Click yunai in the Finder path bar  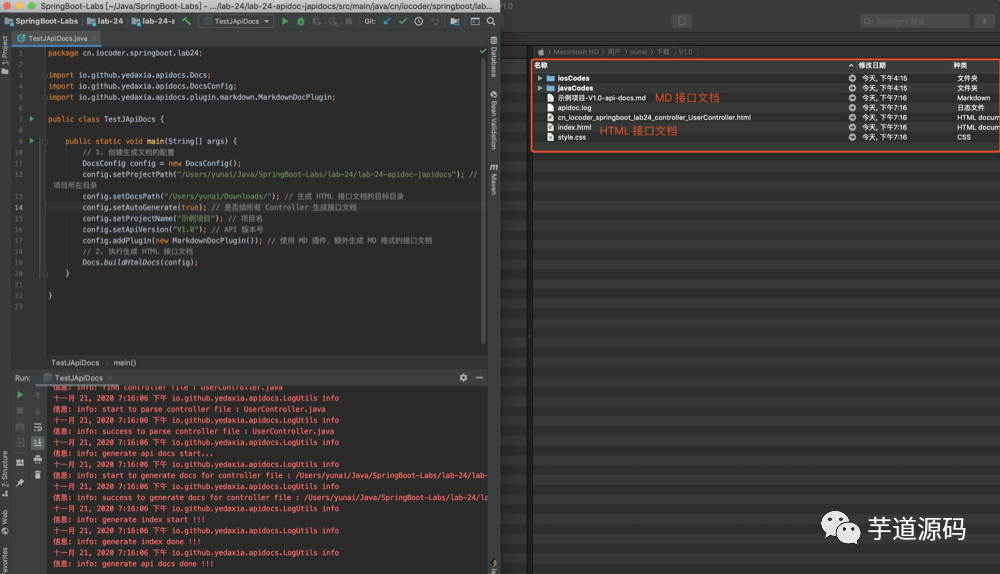coord(639,52)
